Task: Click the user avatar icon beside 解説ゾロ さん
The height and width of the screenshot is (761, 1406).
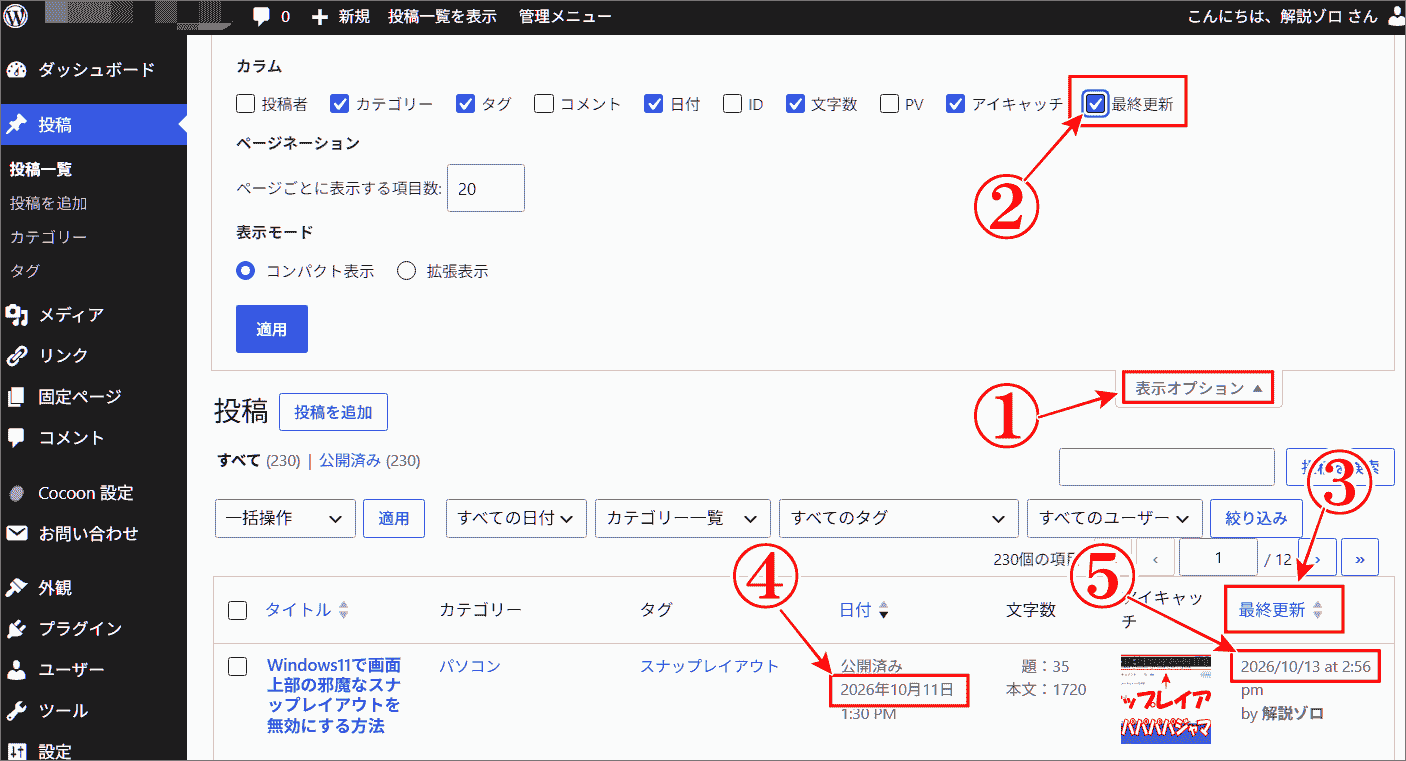Action: click(x=1397, y=16)
